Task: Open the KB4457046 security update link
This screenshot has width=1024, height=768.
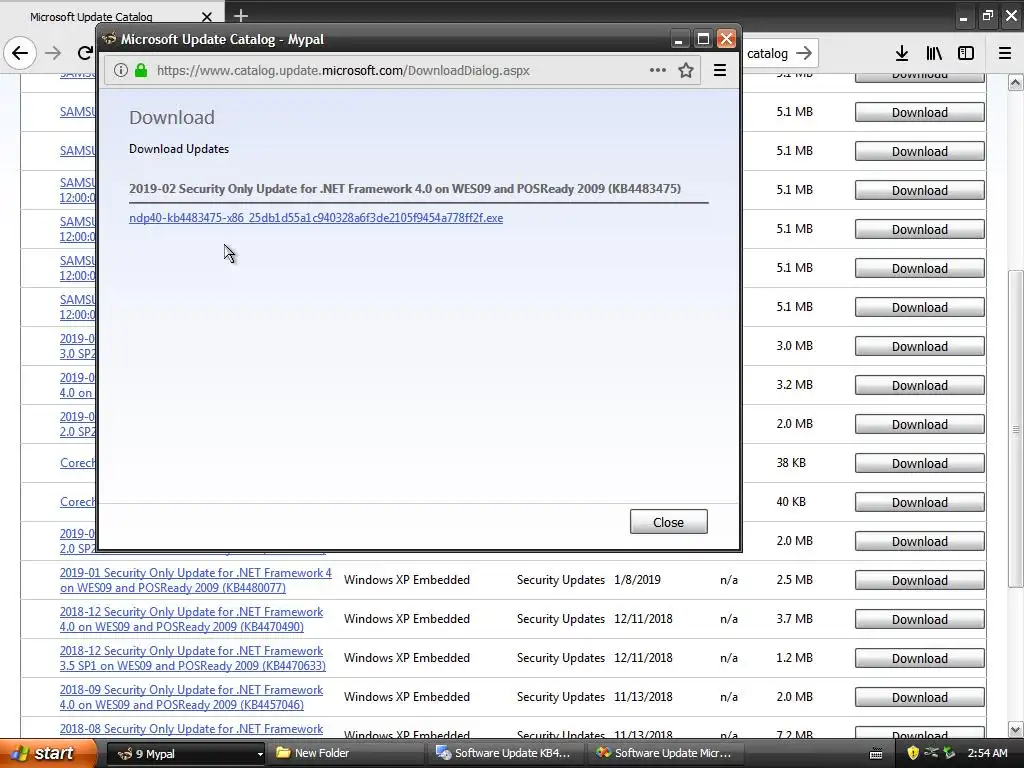Action: coord(191,697)
